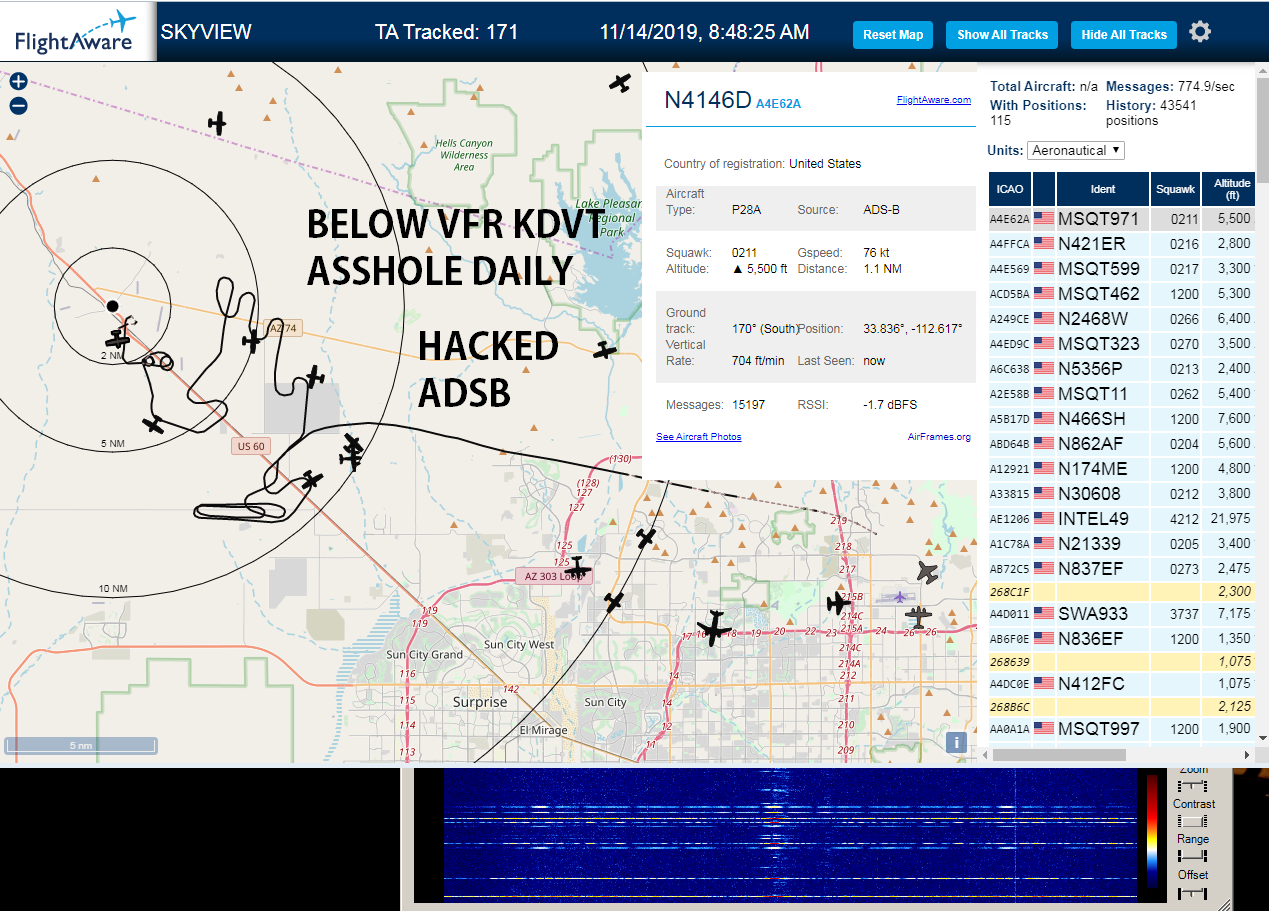
Task: Click Hide All Tracks button
Action: click(x=1124, y=34)
